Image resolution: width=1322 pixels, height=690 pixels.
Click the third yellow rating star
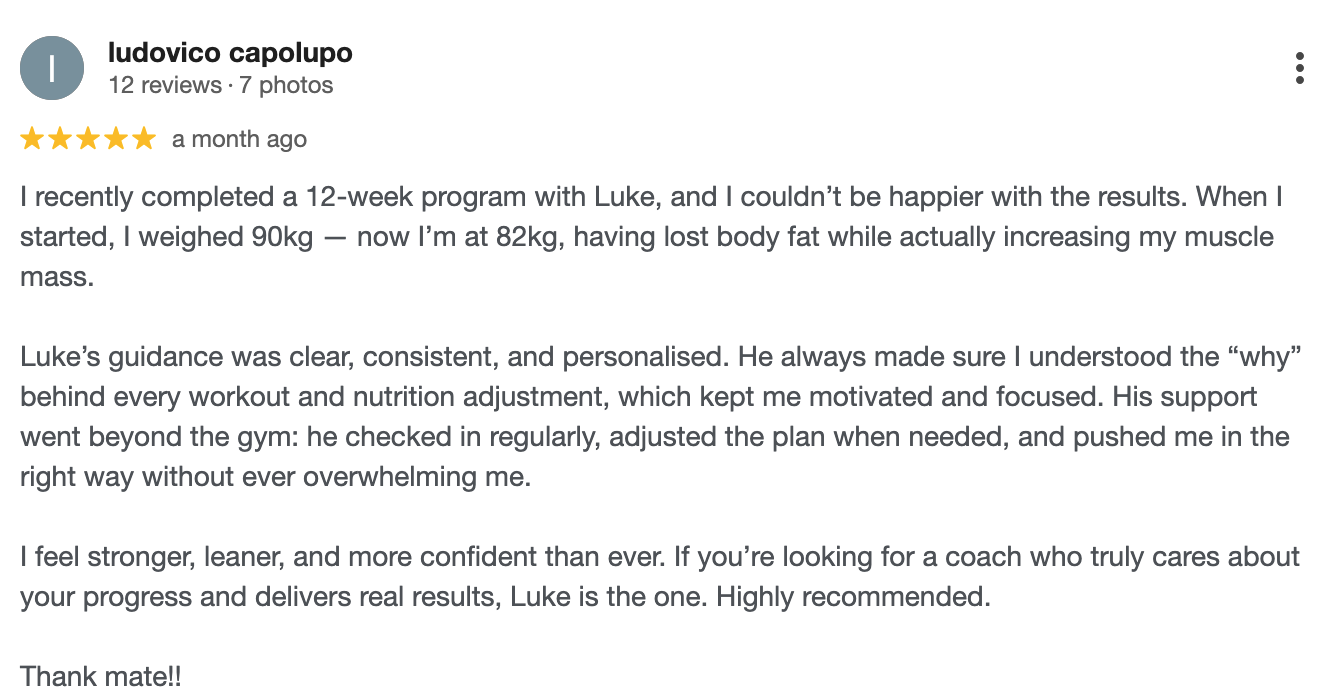click(x=88, y=139)
